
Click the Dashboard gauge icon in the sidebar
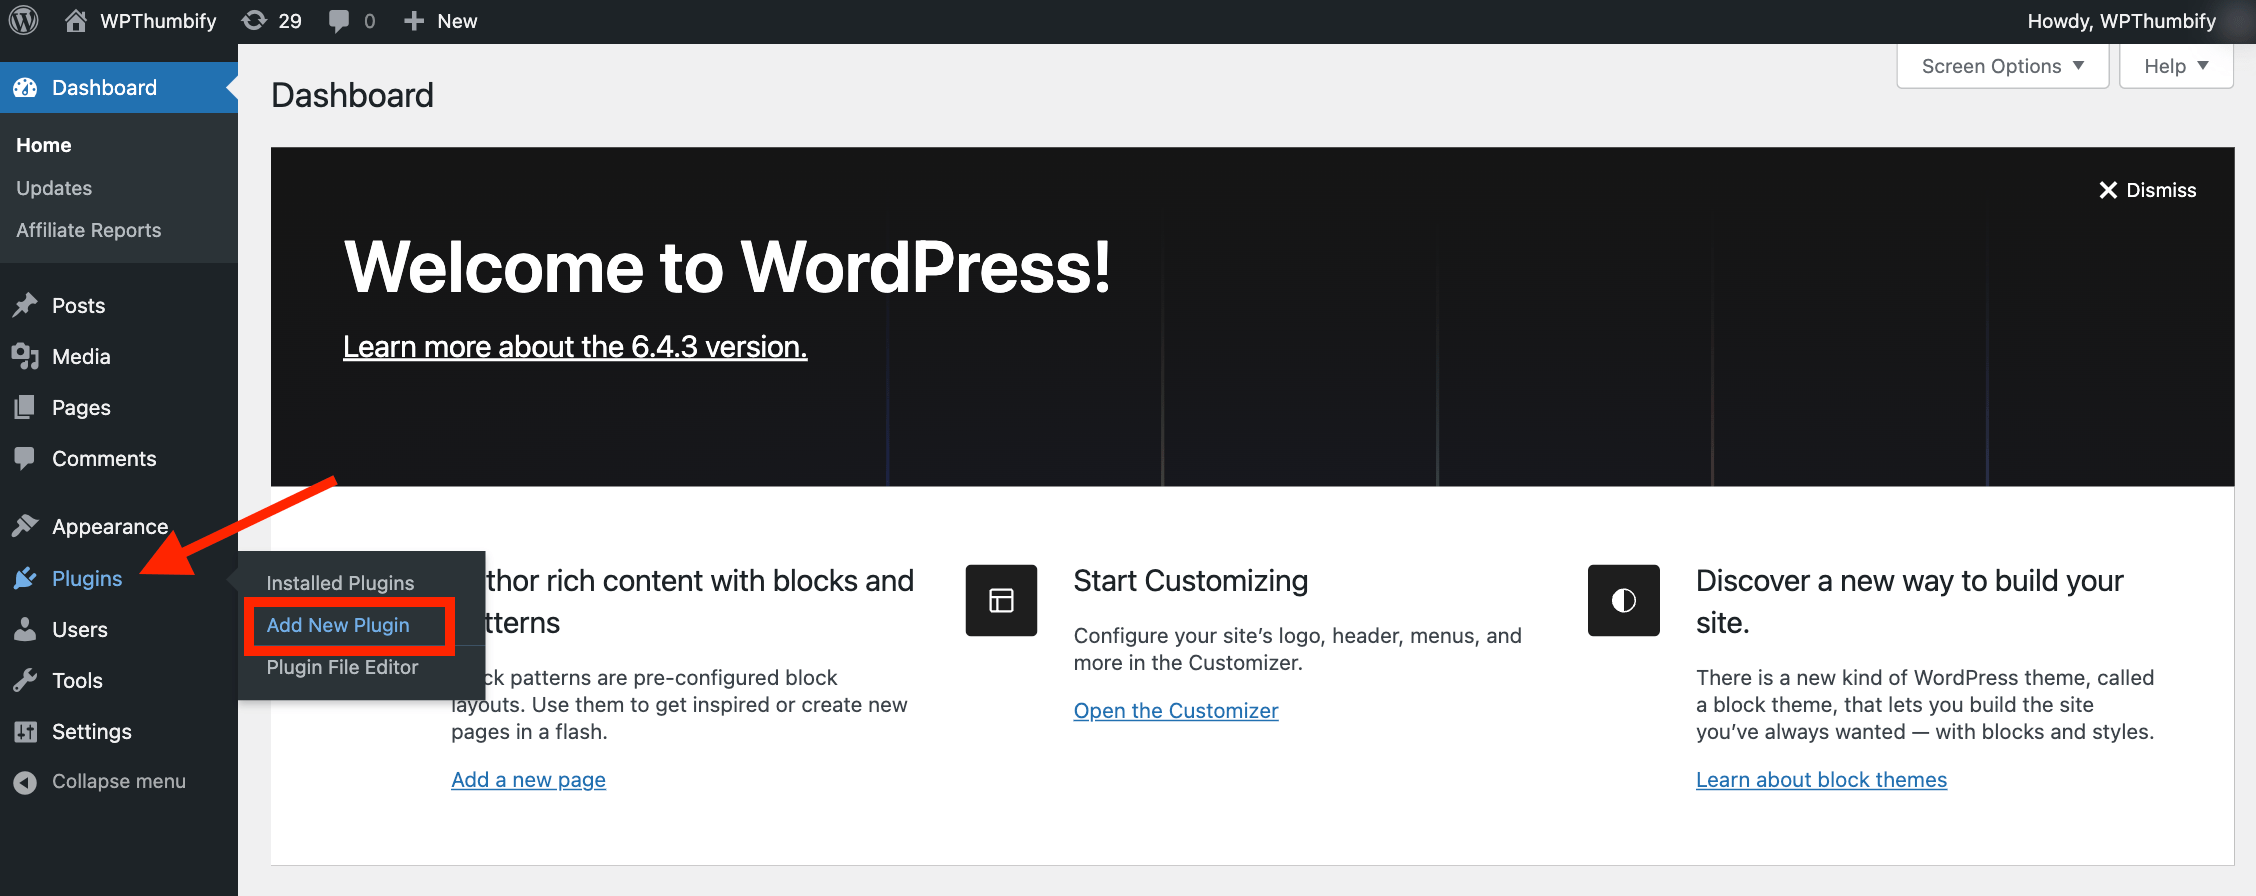[25, 87]
